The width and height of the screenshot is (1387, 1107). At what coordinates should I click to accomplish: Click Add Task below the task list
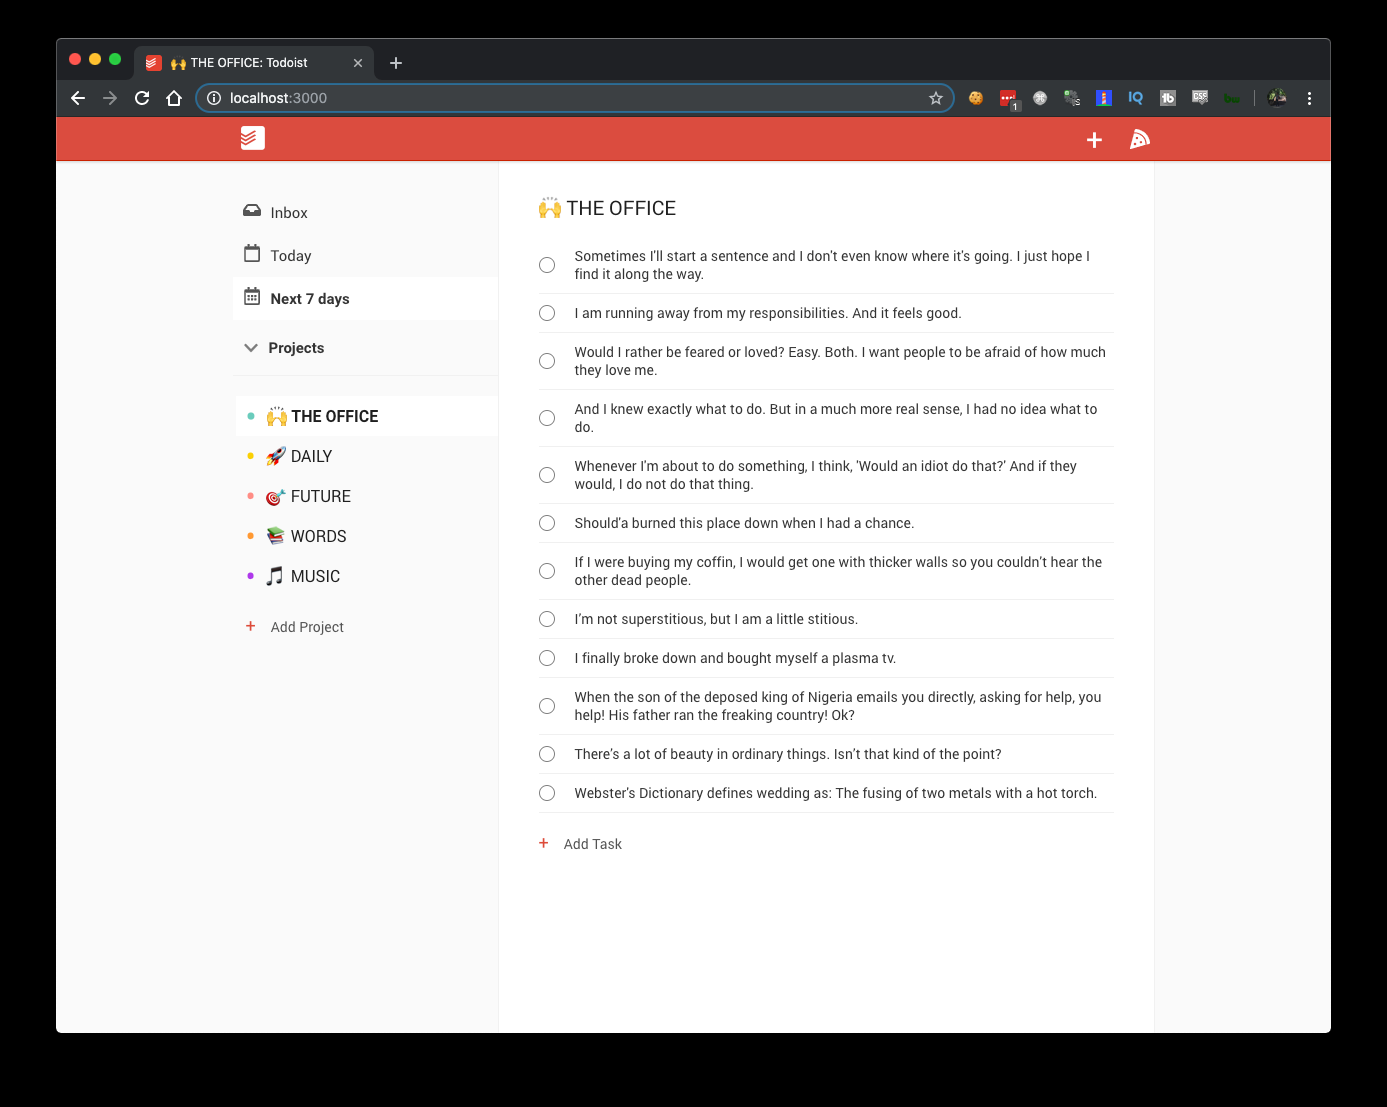pos(594,843)
